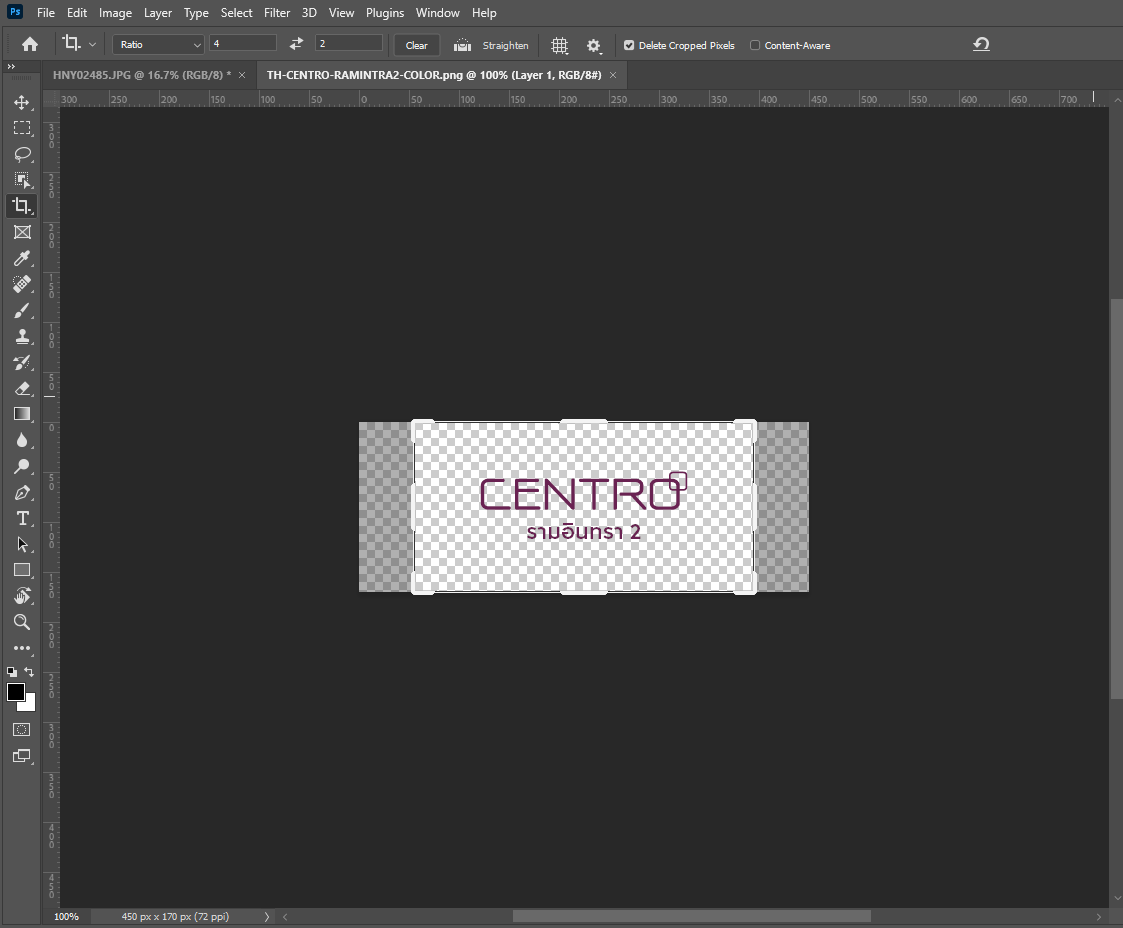Viewport: 1123px width, 928px height.
Task: Expand the toolbar double-arrow
Action: click(x=11, y=67)
